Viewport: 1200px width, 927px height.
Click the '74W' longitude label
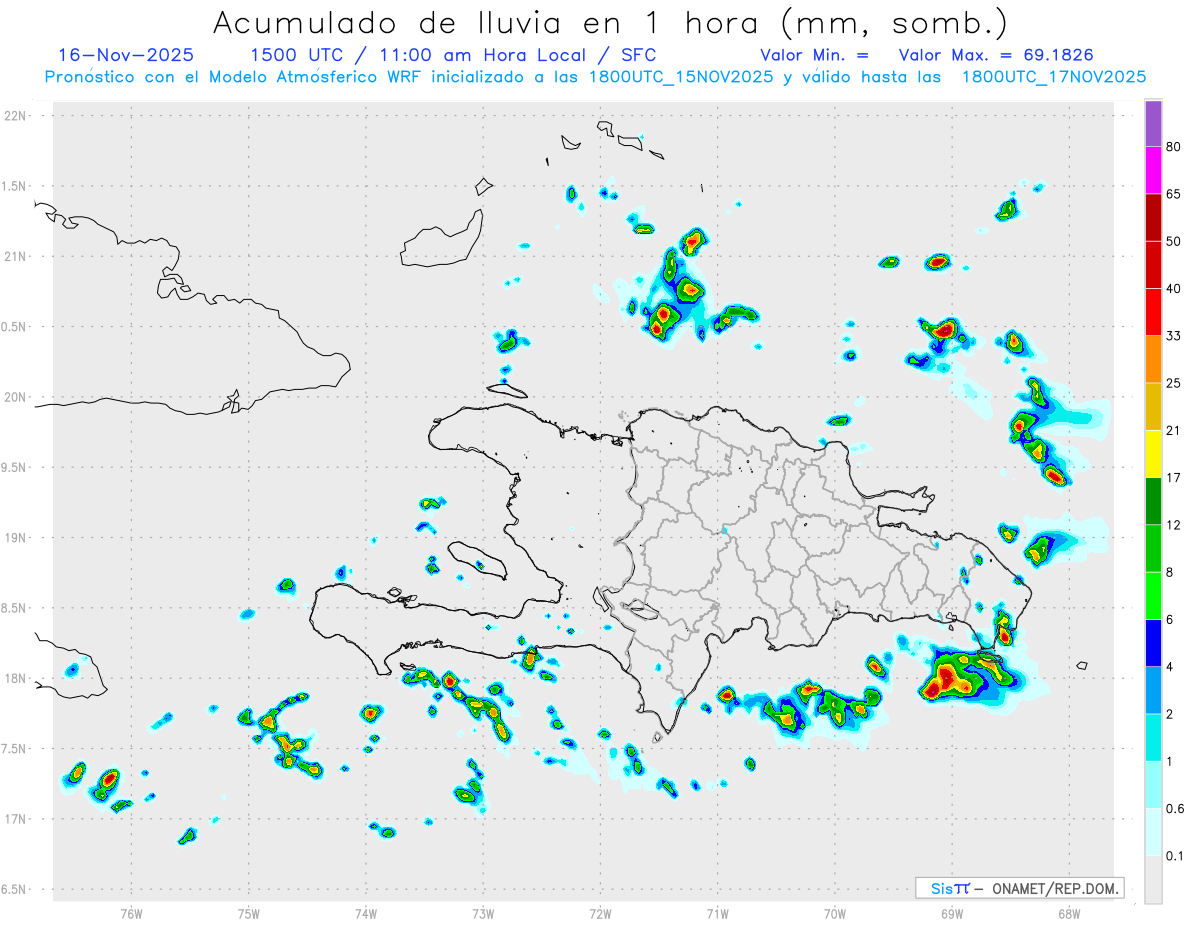[366, 914]
